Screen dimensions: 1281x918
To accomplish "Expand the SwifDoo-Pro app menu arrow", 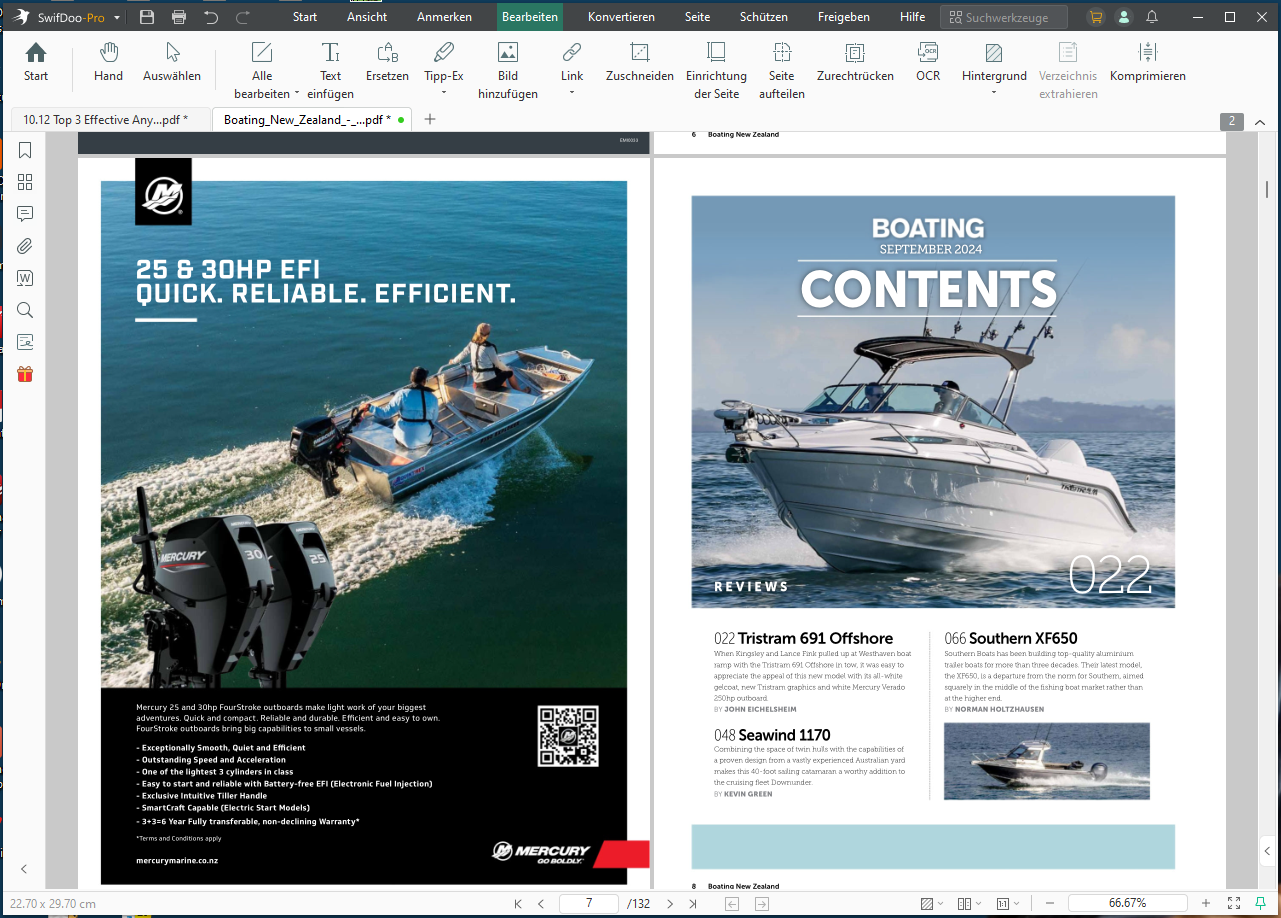I will pyautogui.click(x=117, y=18).
